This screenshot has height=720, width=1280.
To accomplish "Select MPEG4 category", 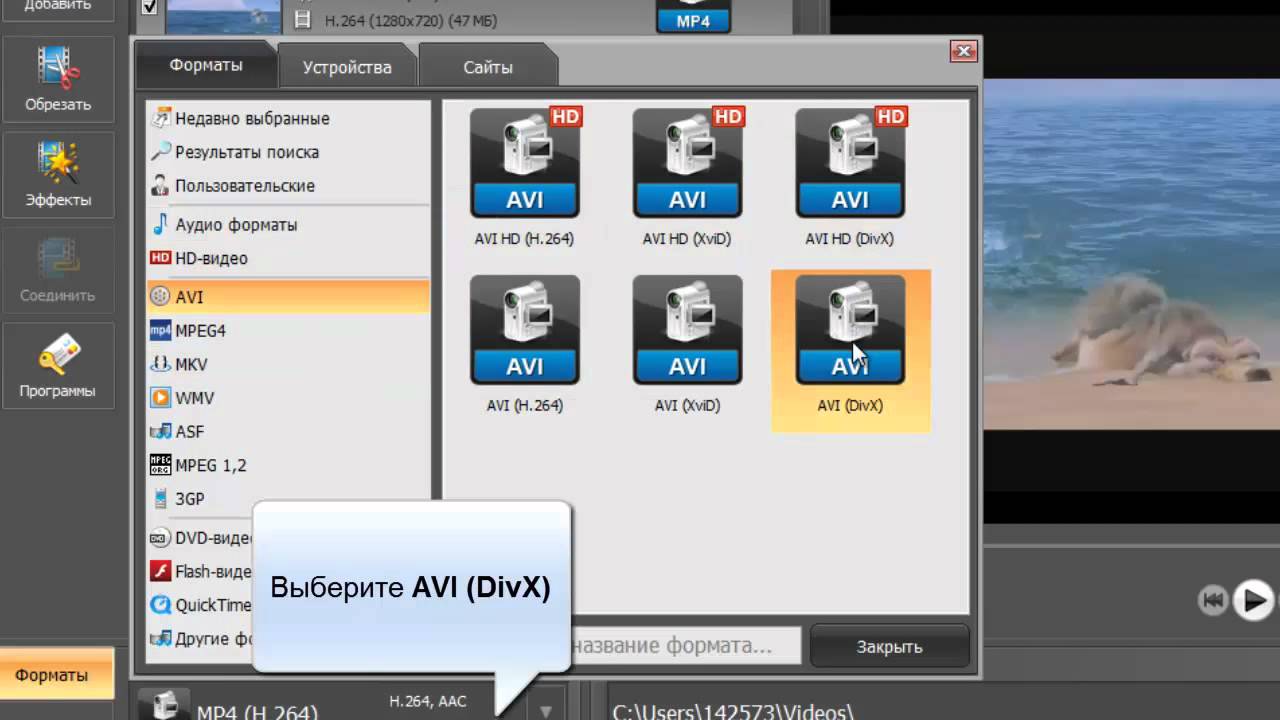I will [289, 331].
